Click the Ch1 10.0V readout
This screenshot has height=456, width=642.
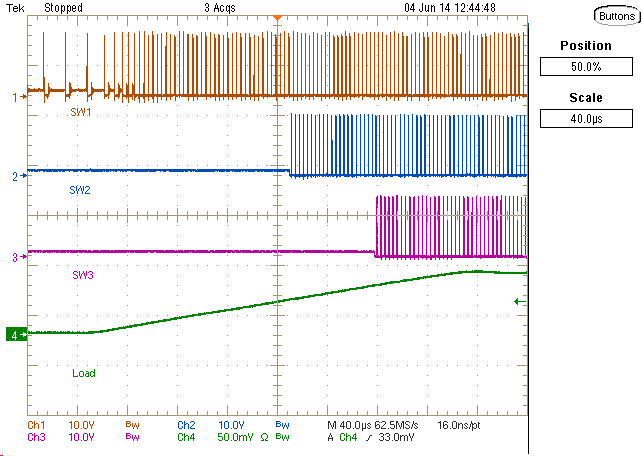(60, 425)
